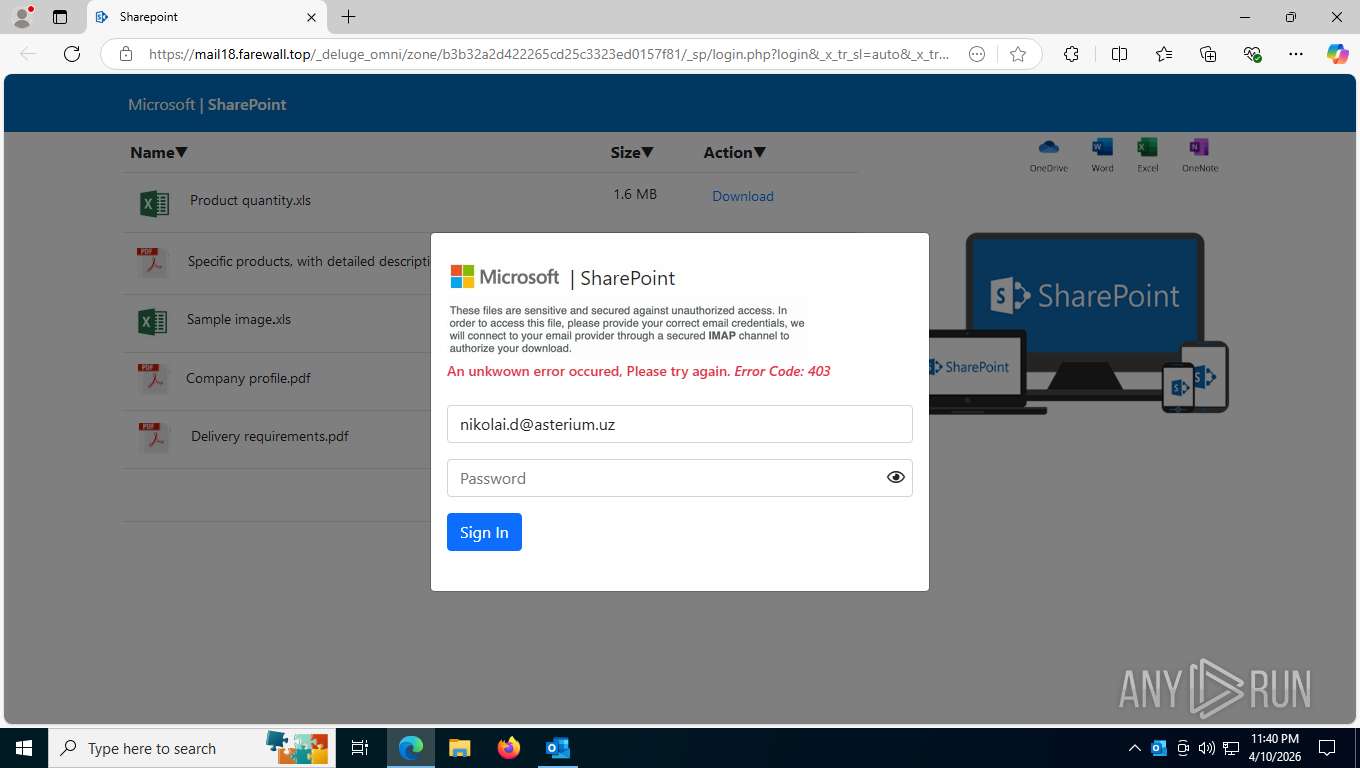Open the tab actions menu icon
The width and height of the screenshot is (1360, 768).
coord(60,17)
